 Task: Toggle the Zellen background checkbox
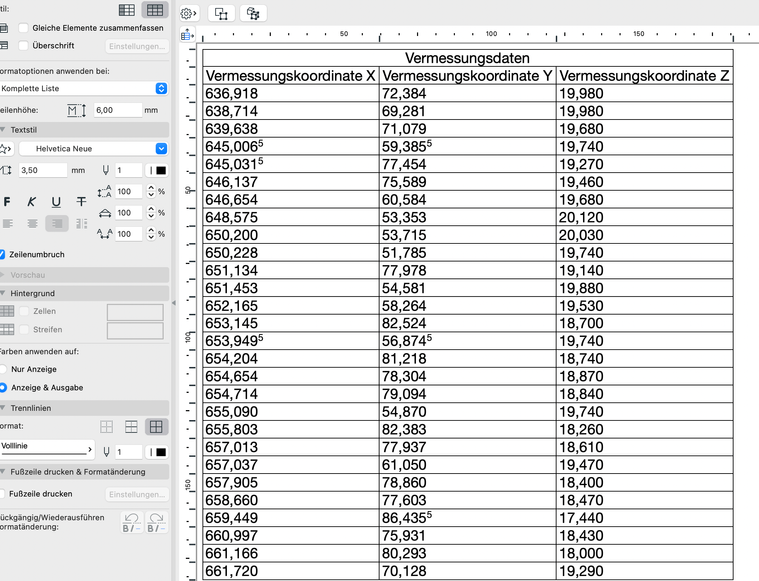24,311
